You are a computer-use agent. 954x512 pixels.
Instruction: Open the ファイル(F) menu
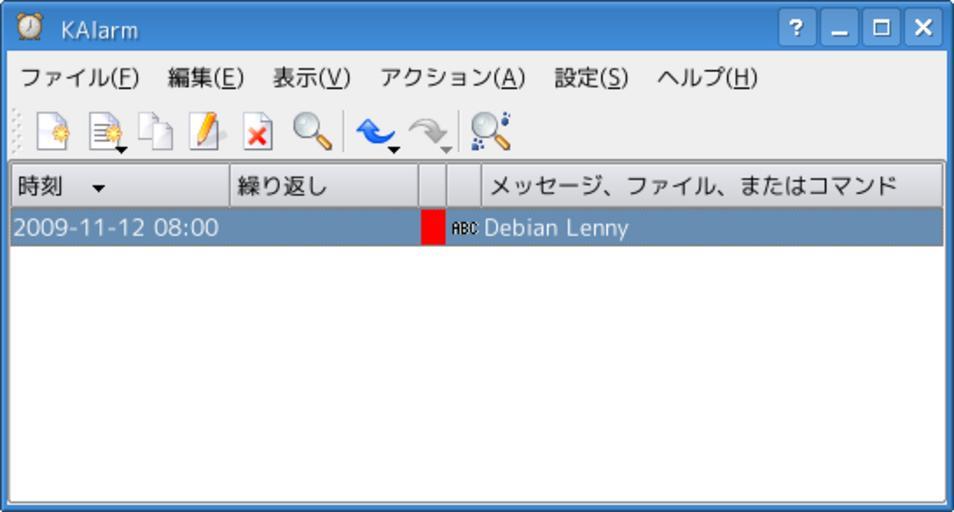pos(80,78)
